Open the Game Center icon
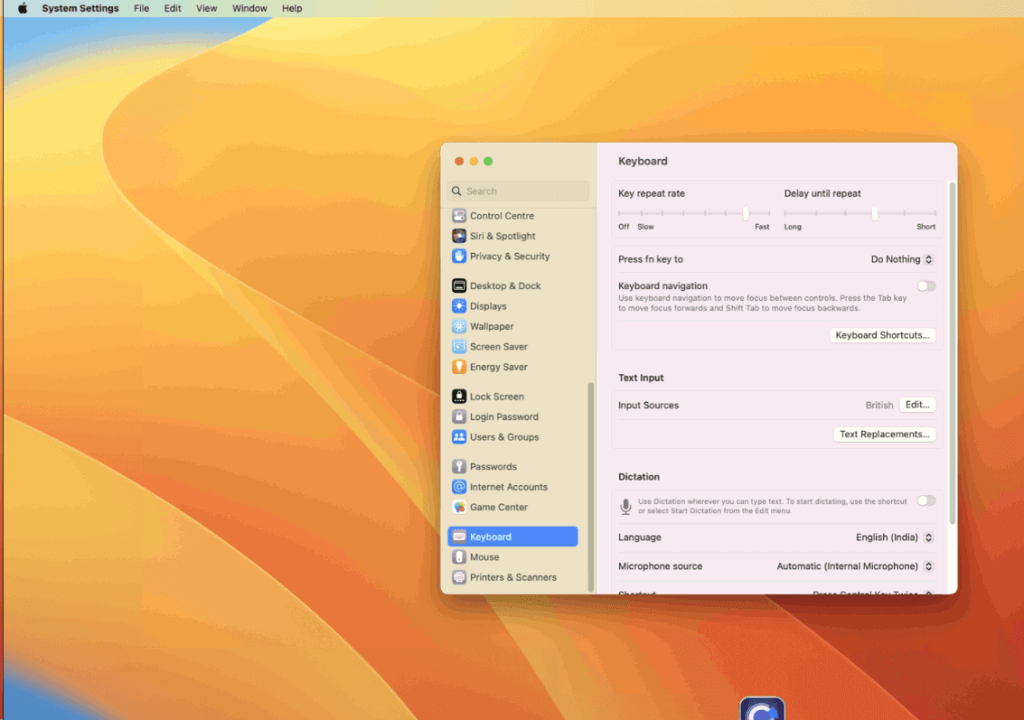The width and height of the screenshot is (1024, 720). tap(459, 506)
